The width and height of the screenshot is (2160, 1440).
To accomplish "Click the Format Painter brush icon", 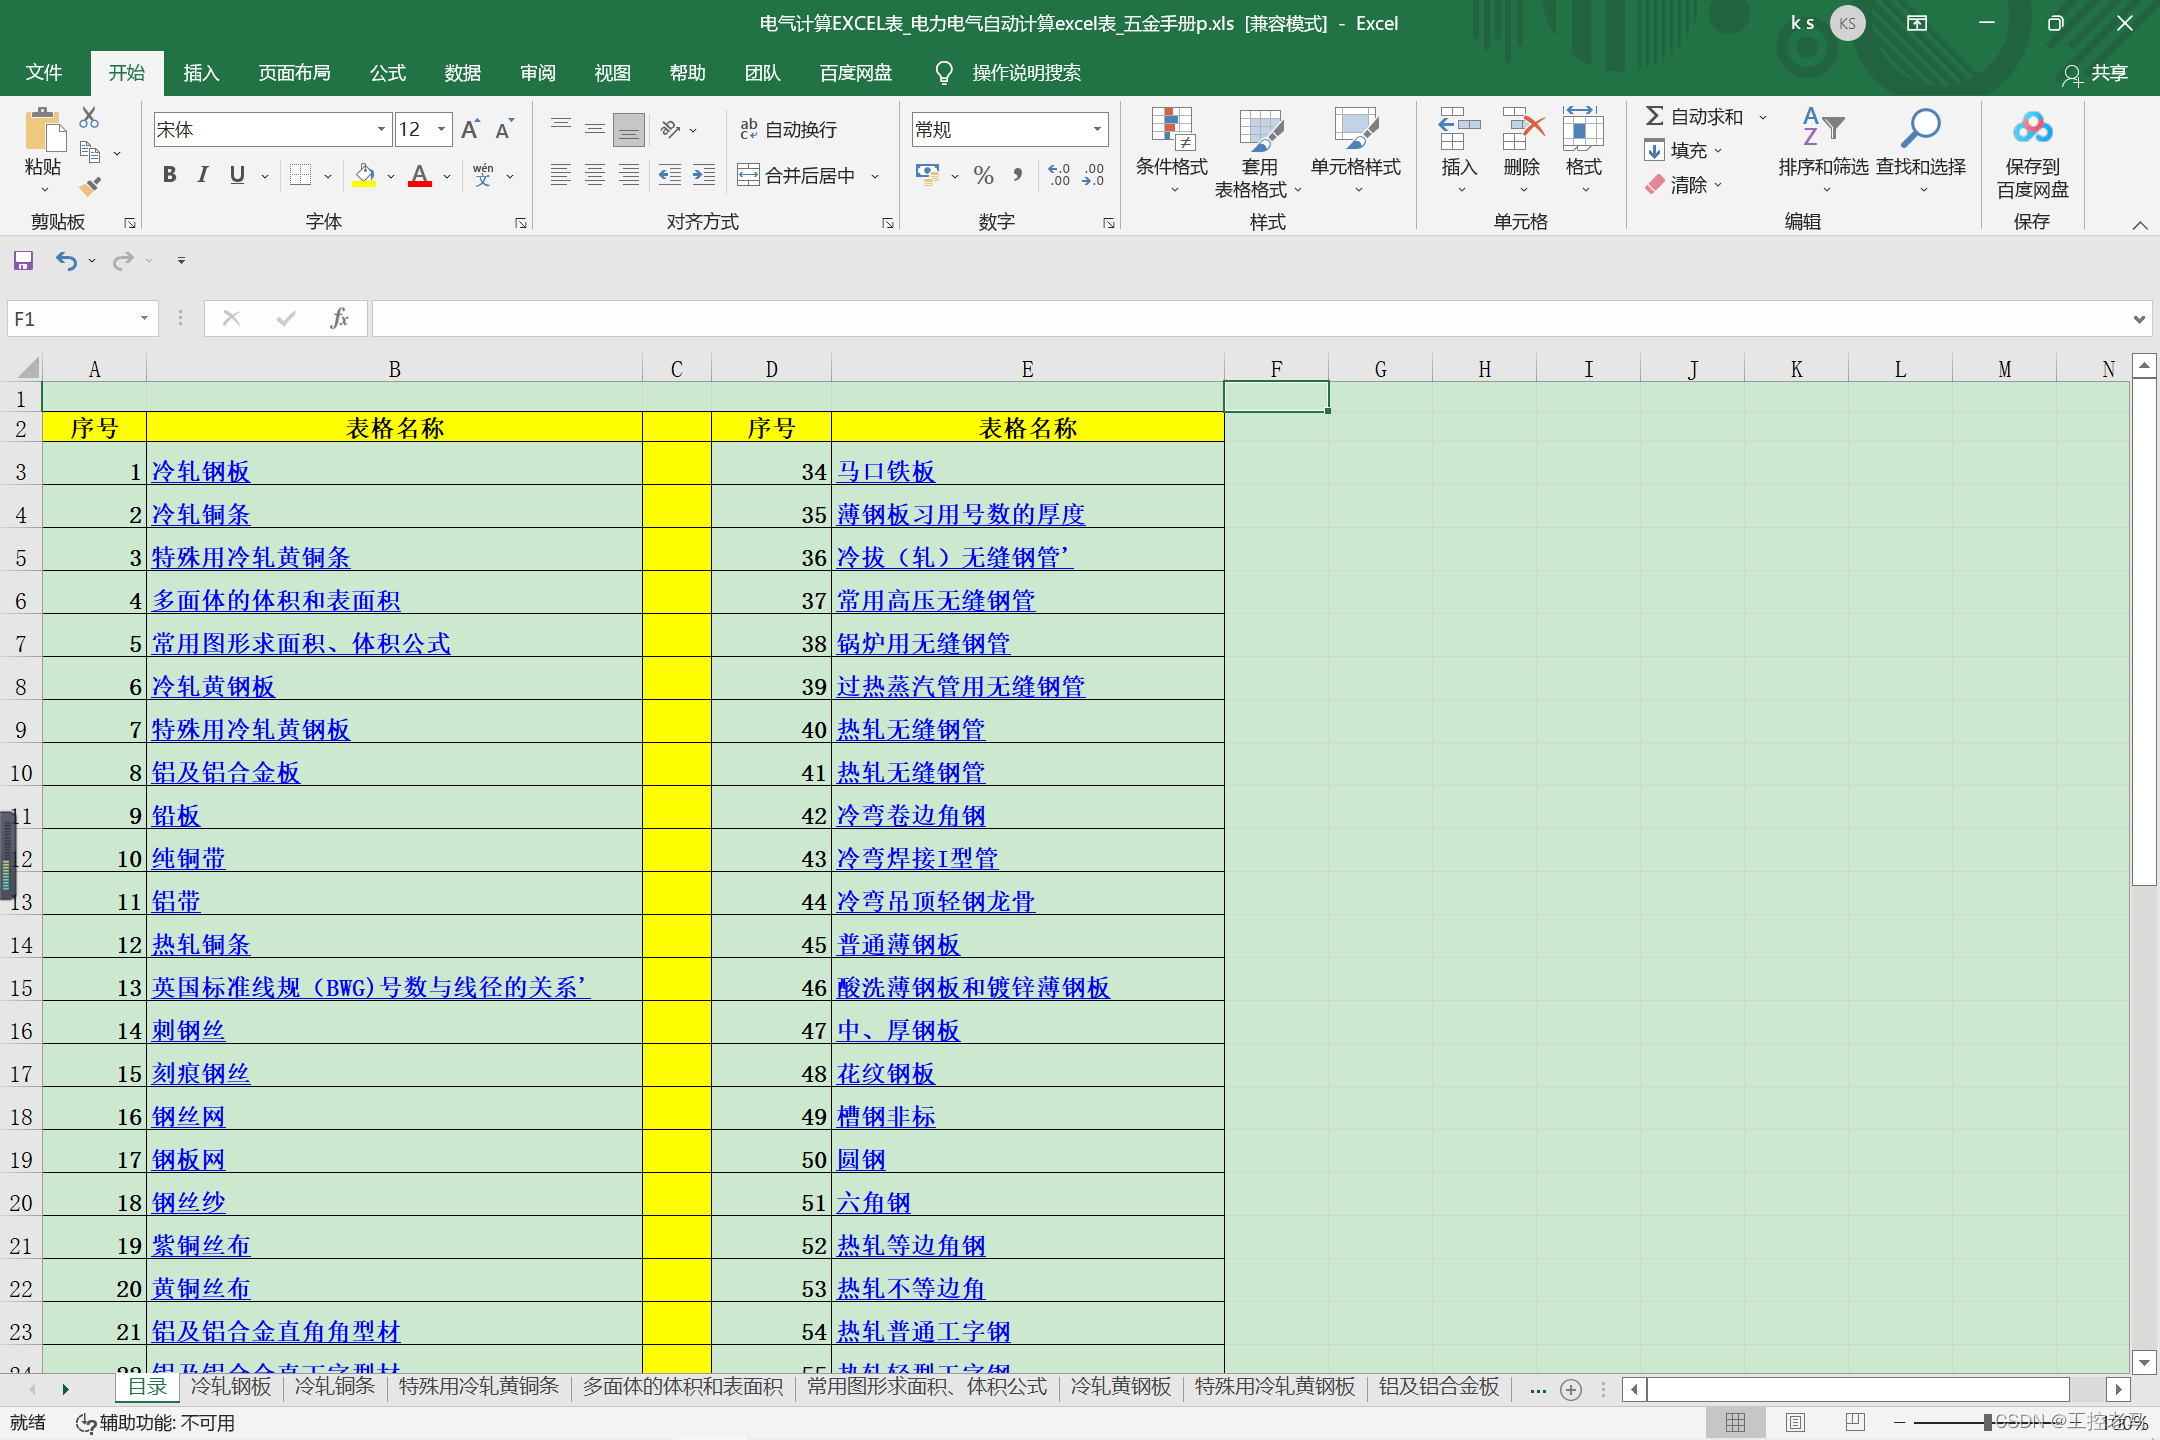I will [x=90, y=186].
